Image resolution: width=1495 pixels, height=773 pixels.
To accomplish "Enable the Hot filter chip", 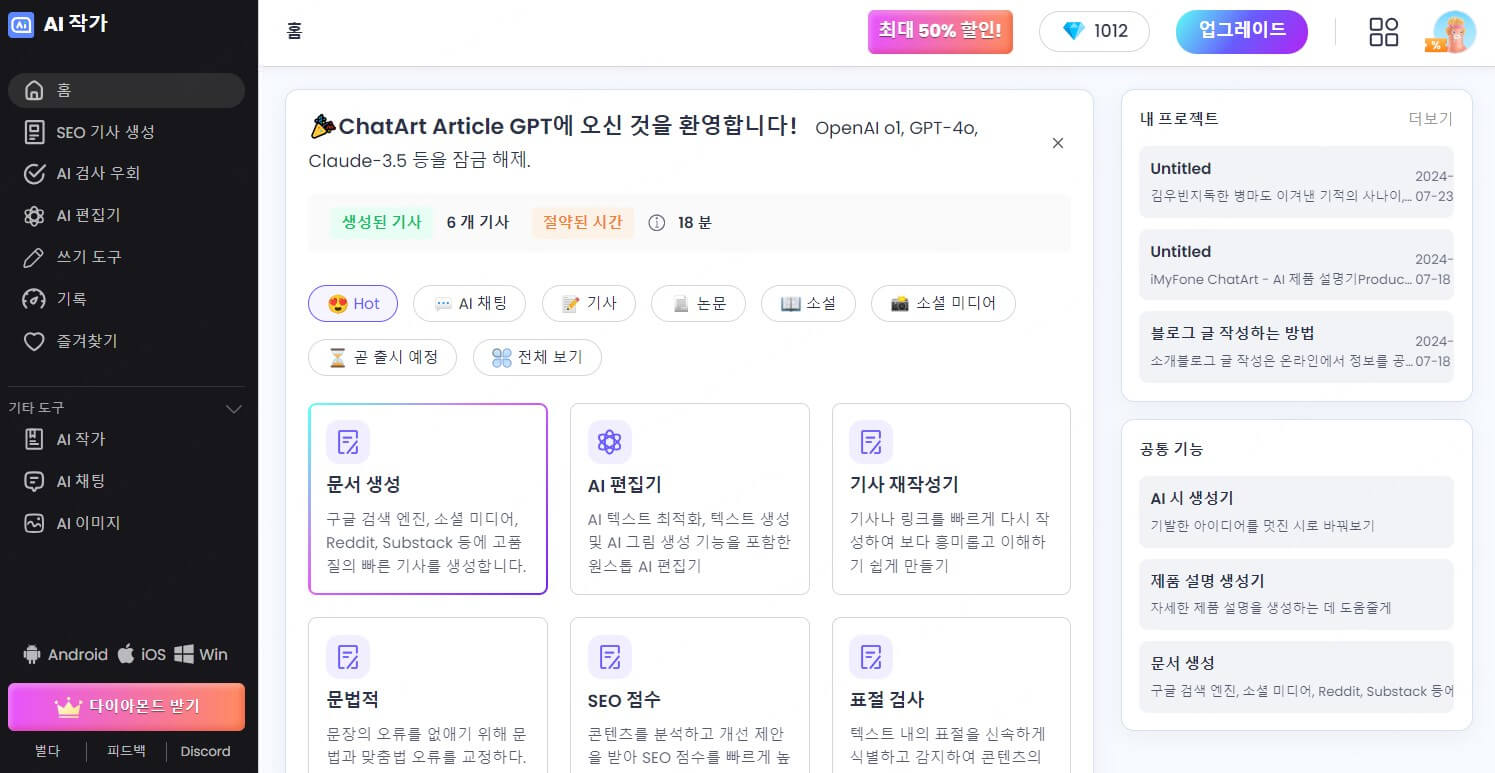I will [x=353, y=303].
